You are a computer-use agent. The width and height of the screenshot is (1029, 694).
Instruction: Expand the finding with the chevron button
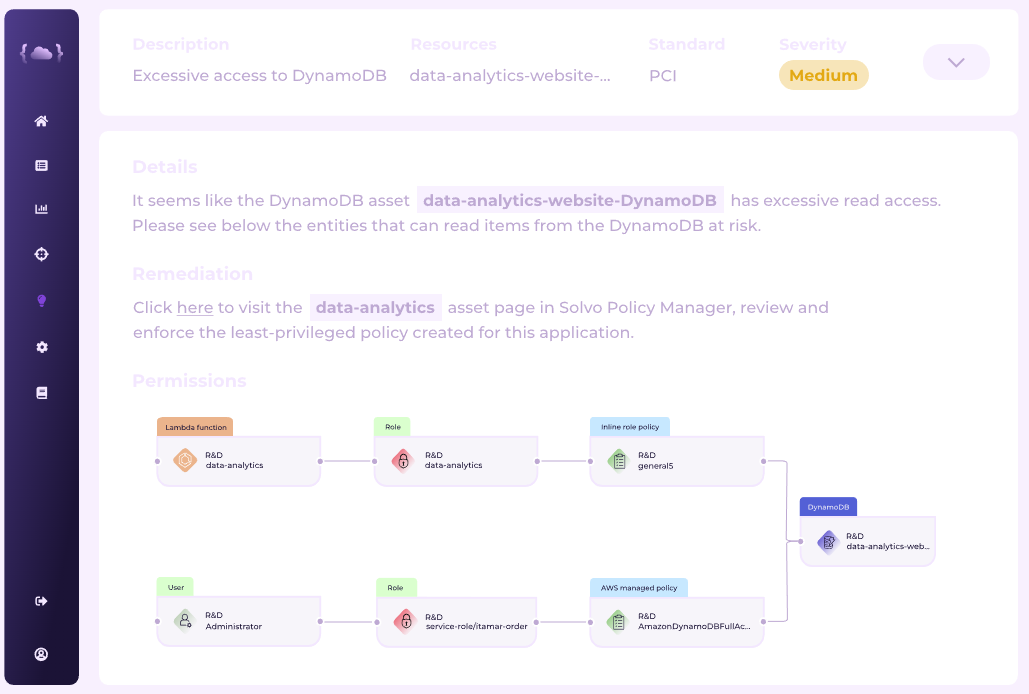[956, 62]
